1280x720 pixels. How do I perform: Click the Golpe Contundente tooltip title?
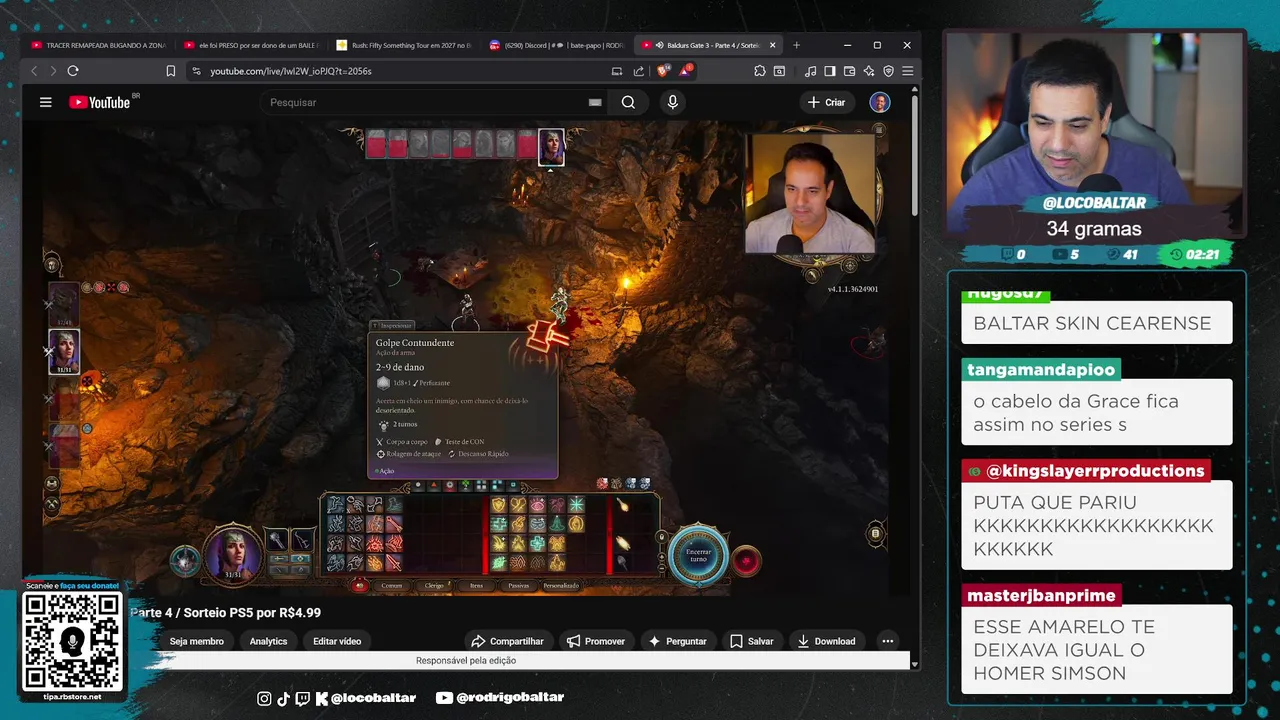click(415, 343)
